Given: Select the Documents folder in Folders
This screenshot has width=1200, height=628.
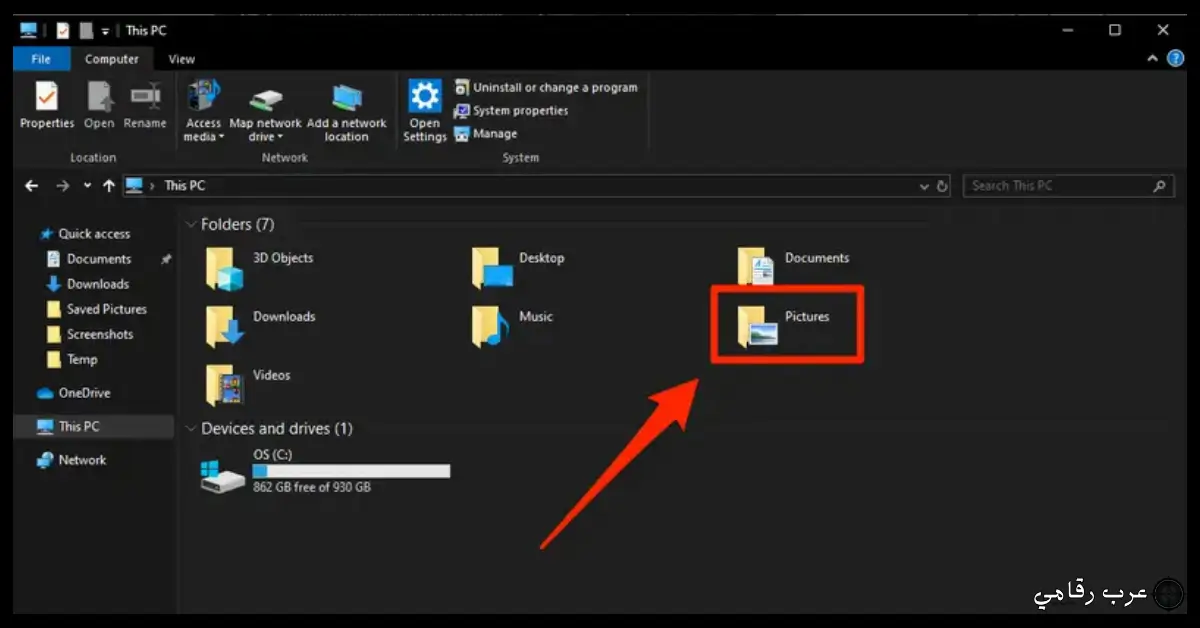Looking at the screenshot, I should 757,268.
